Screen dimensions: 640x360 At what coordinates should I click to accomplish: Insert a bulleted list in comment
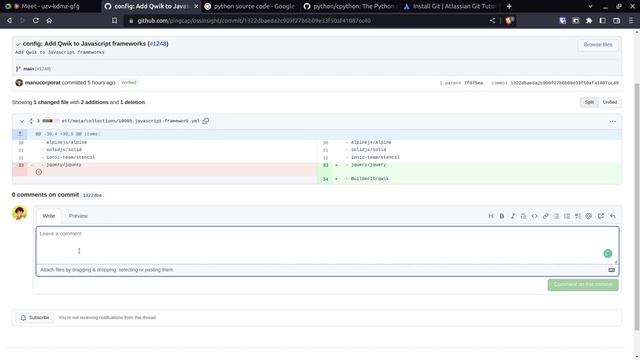(x=556, y=216)
